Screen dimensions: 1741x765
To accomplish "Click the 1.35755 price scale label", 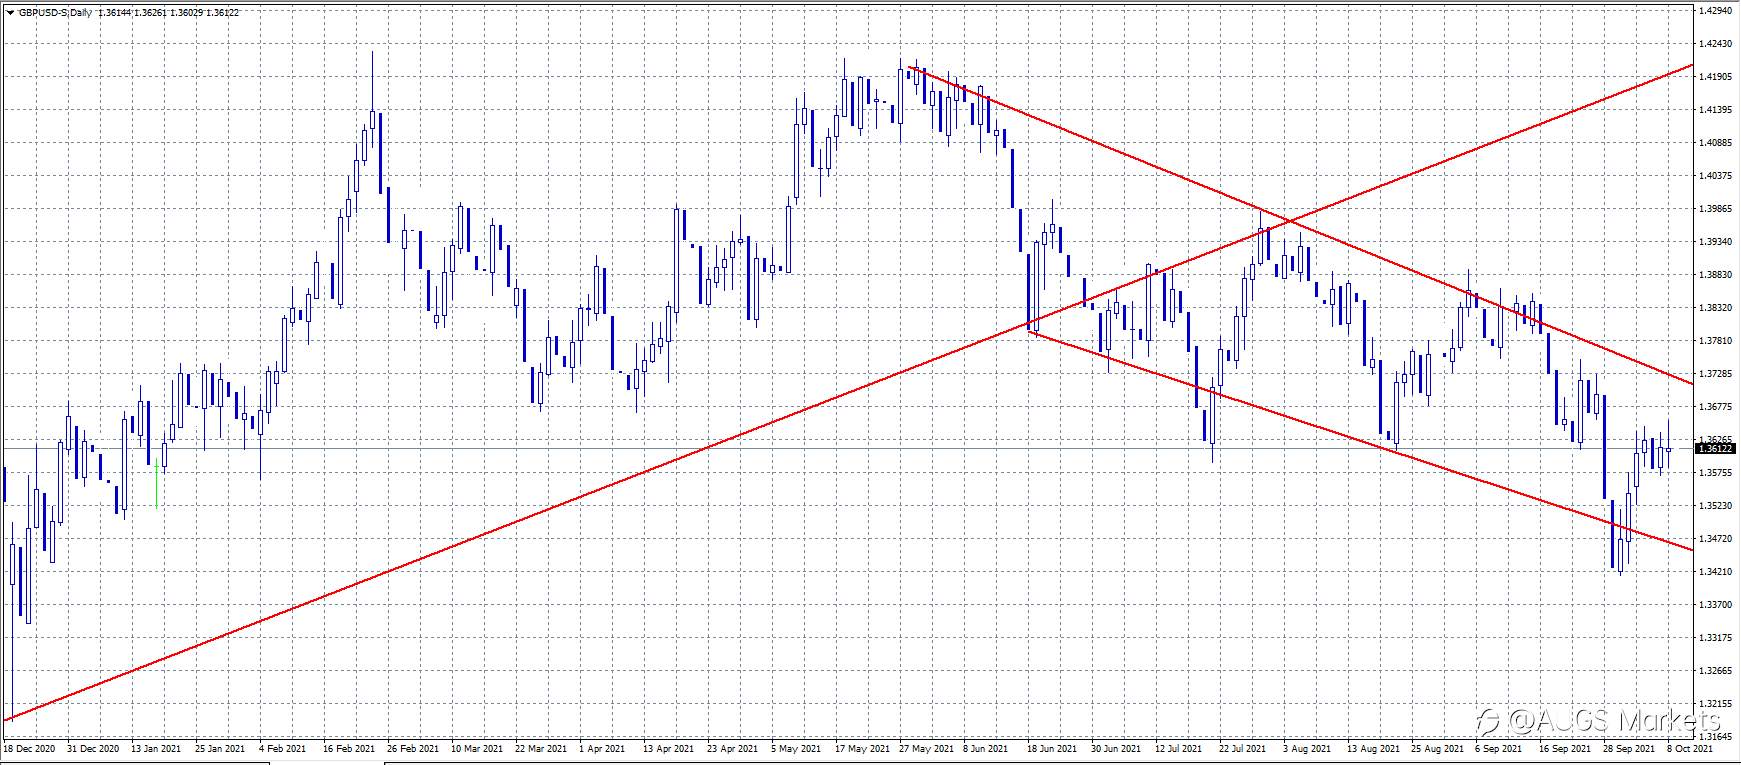I will 1715,472.
